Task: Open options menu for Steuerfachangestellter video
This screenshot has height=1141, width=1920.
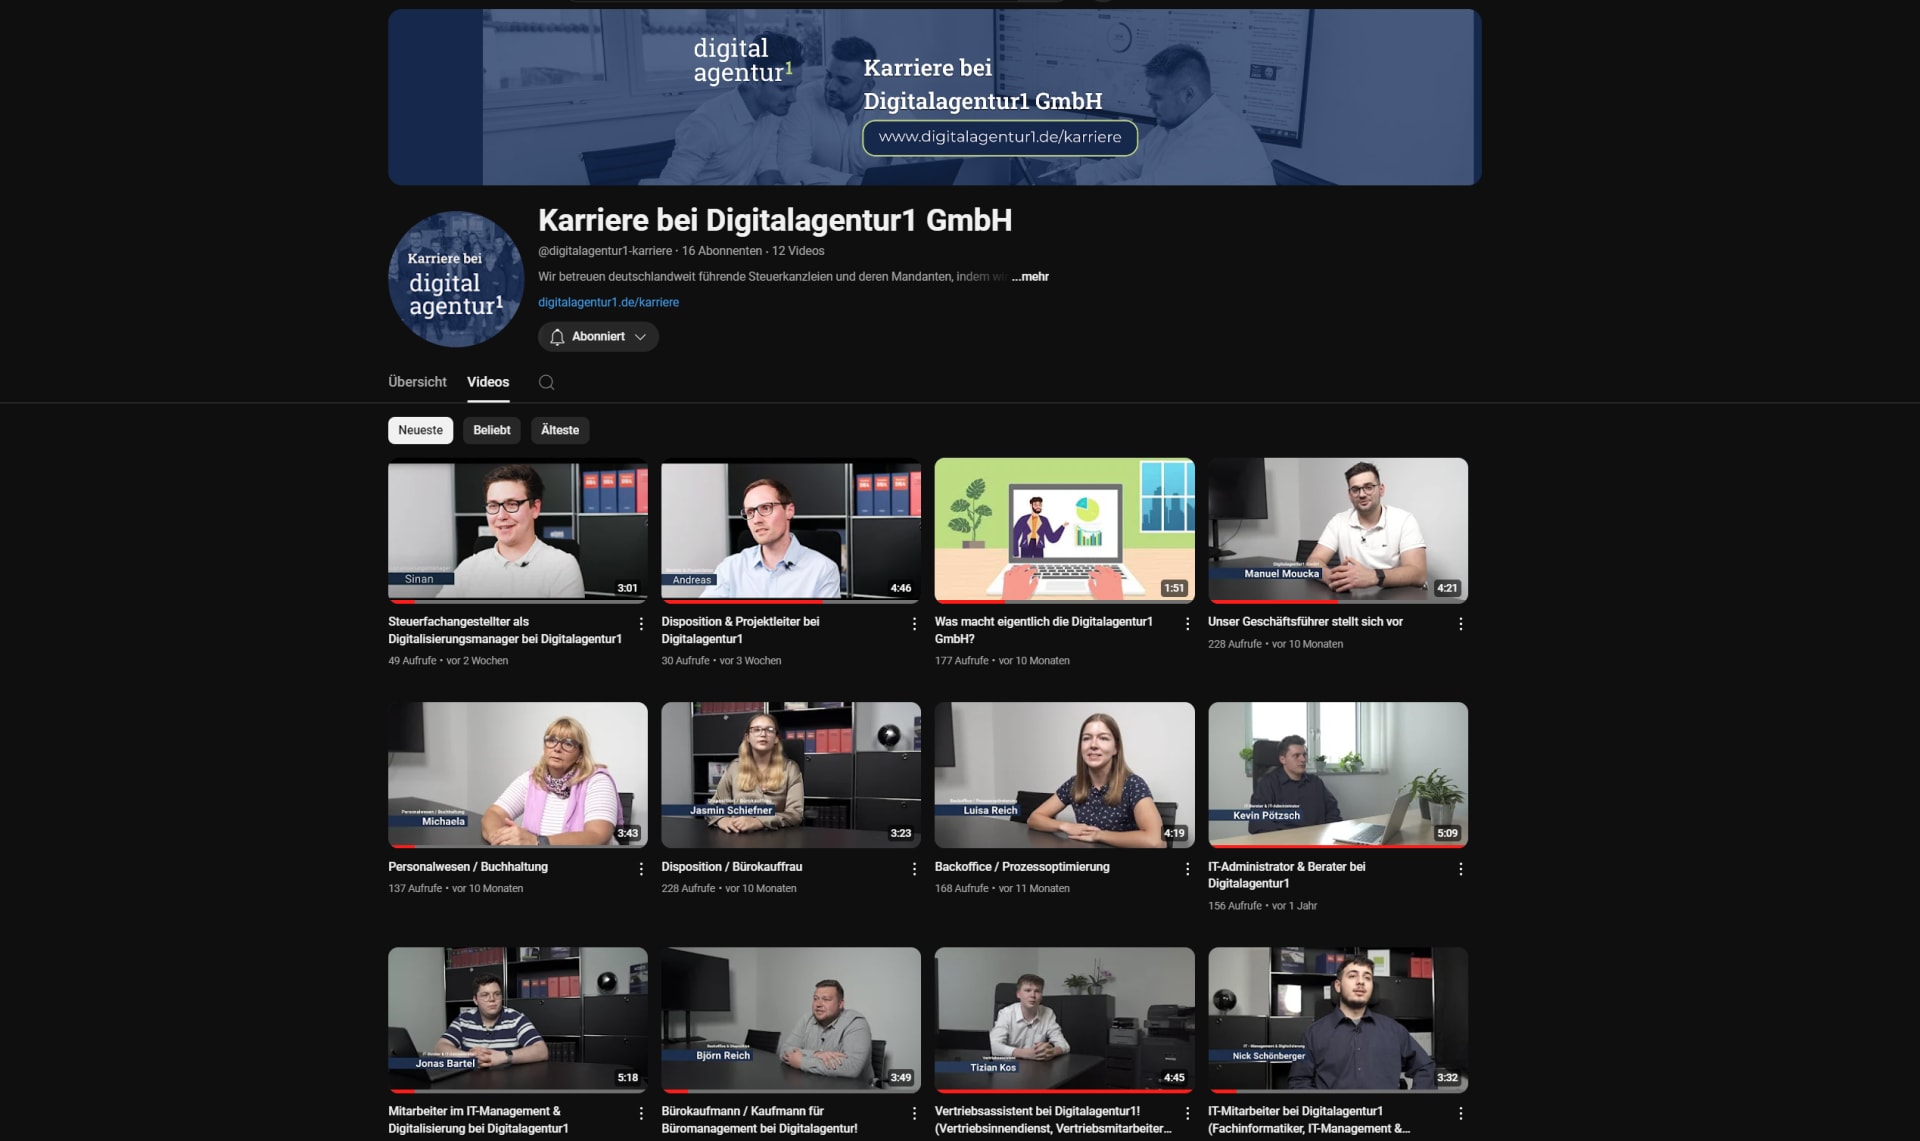Action: (x=641, y=624)
